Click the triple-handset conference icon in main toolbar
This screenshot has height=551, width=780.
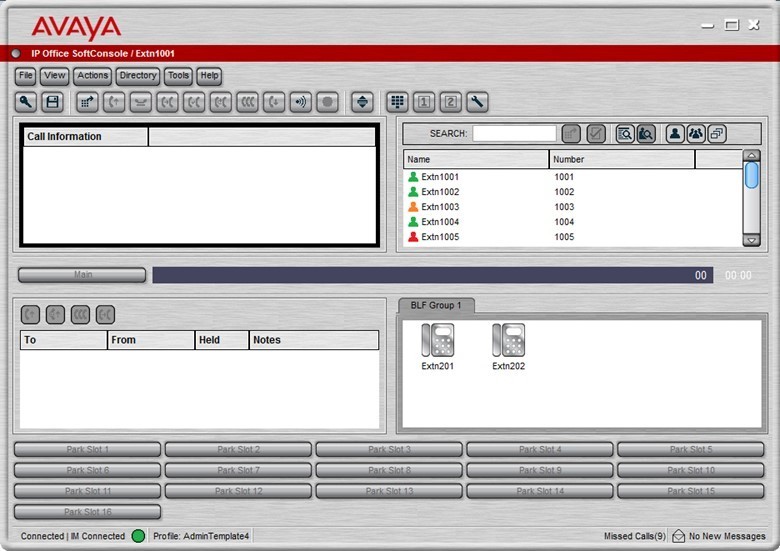[247, 102]
